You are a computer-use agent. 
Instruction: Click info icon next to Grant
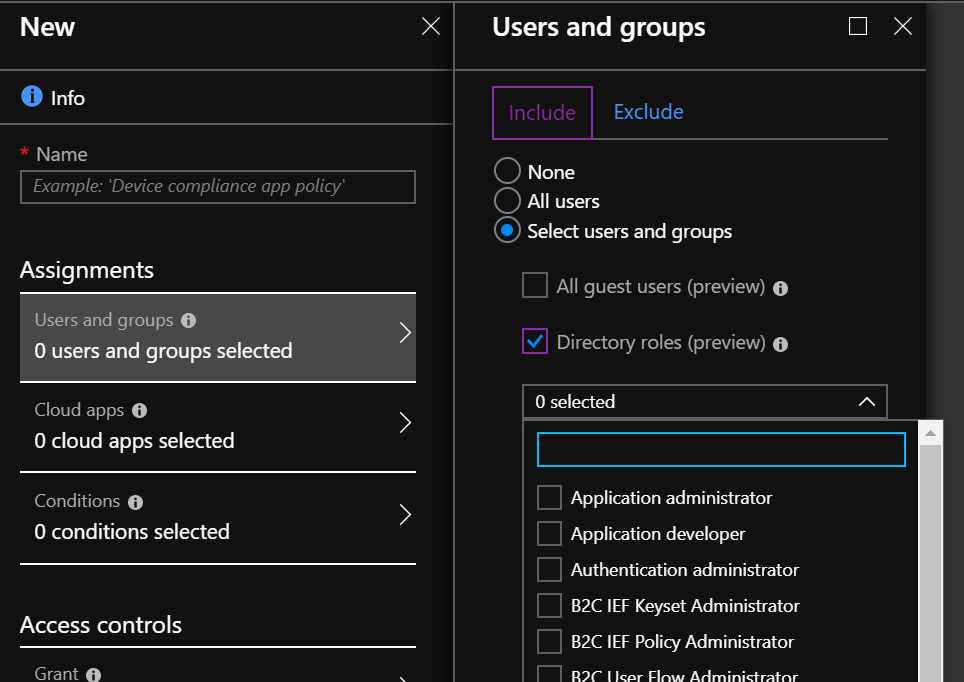pos(94,675)
